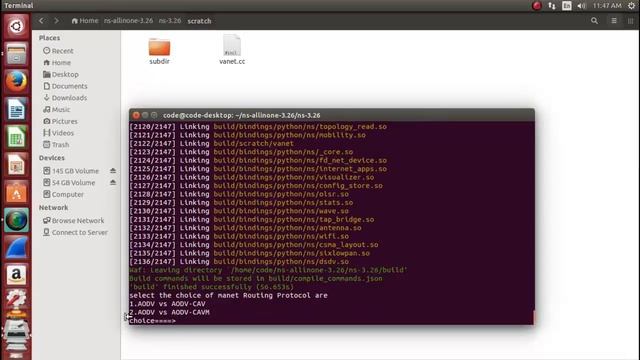
Task: Show the clock calendar at 11:47 AM
Action: (607, 6)
